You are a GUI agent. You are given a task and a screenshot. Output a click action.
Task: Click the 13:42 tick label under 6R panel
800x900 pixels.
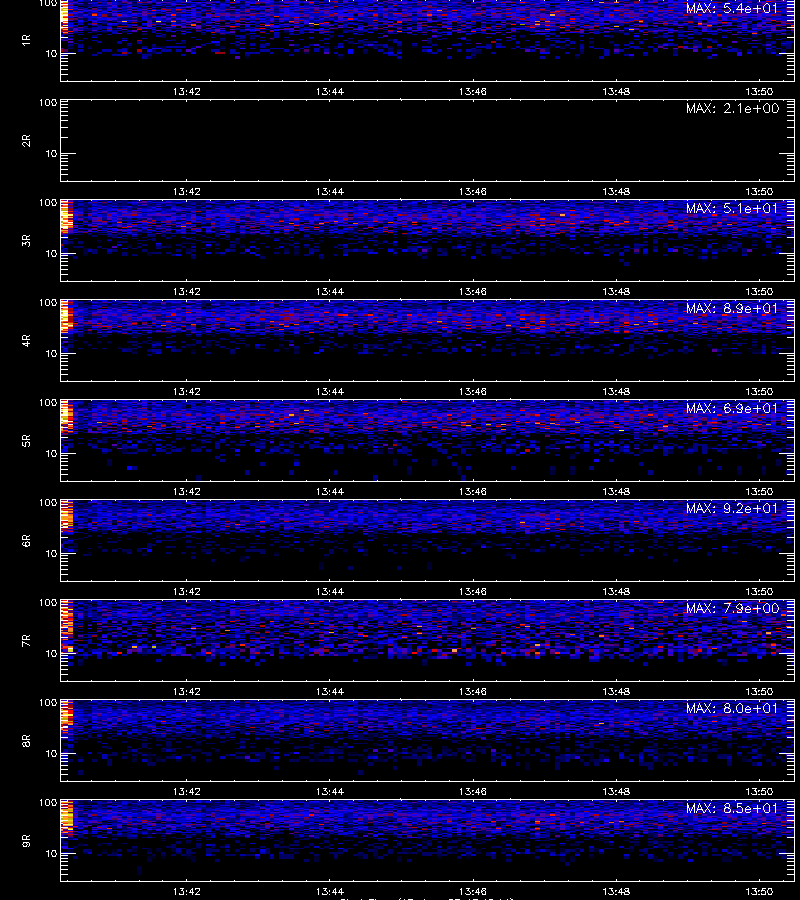click(187, 591)
